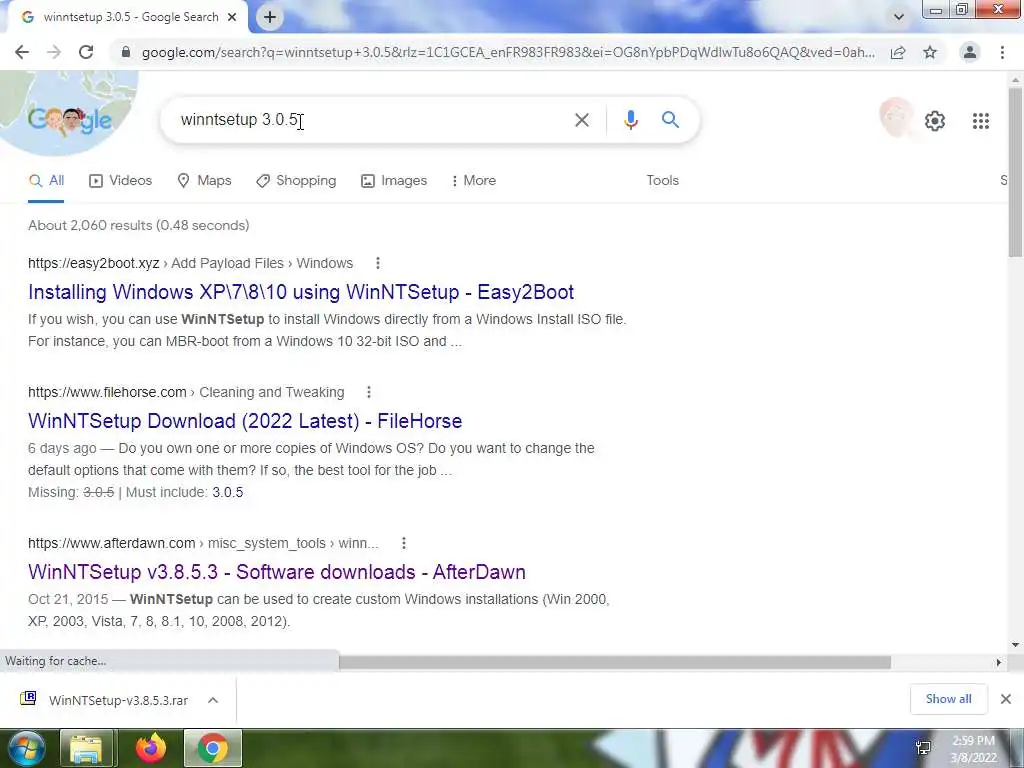Image resolution: width=1024 pixels, height=768 pixels.
Task: Submit search with the magnifier icon
Action: tap(670, 120)
